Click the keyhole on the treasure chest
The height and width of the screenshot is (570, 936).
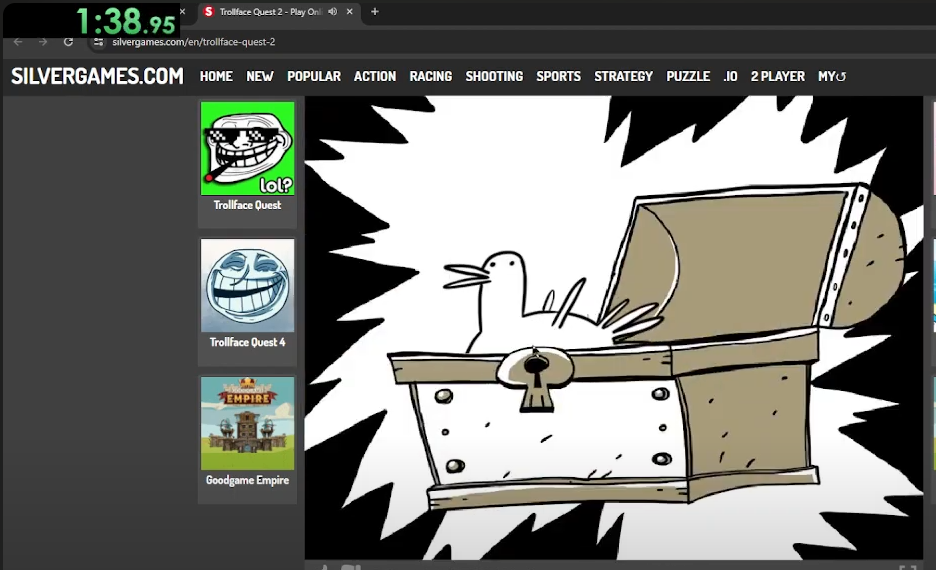[536, 379]
